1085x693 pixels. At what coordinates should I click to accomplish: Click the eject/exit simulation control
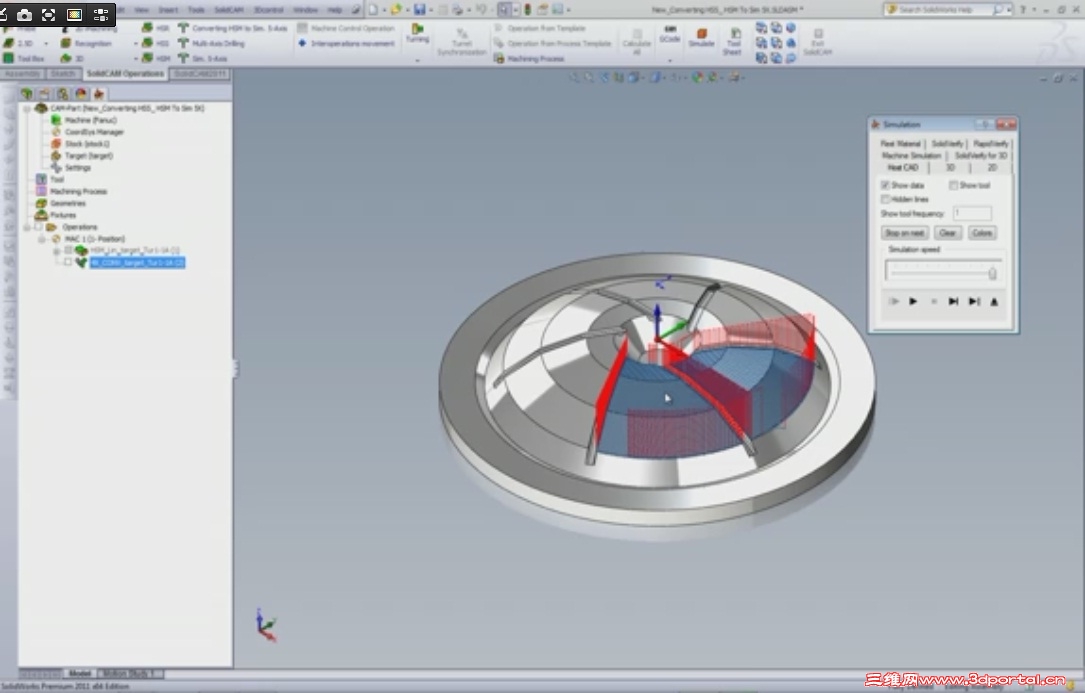[994, 301]
